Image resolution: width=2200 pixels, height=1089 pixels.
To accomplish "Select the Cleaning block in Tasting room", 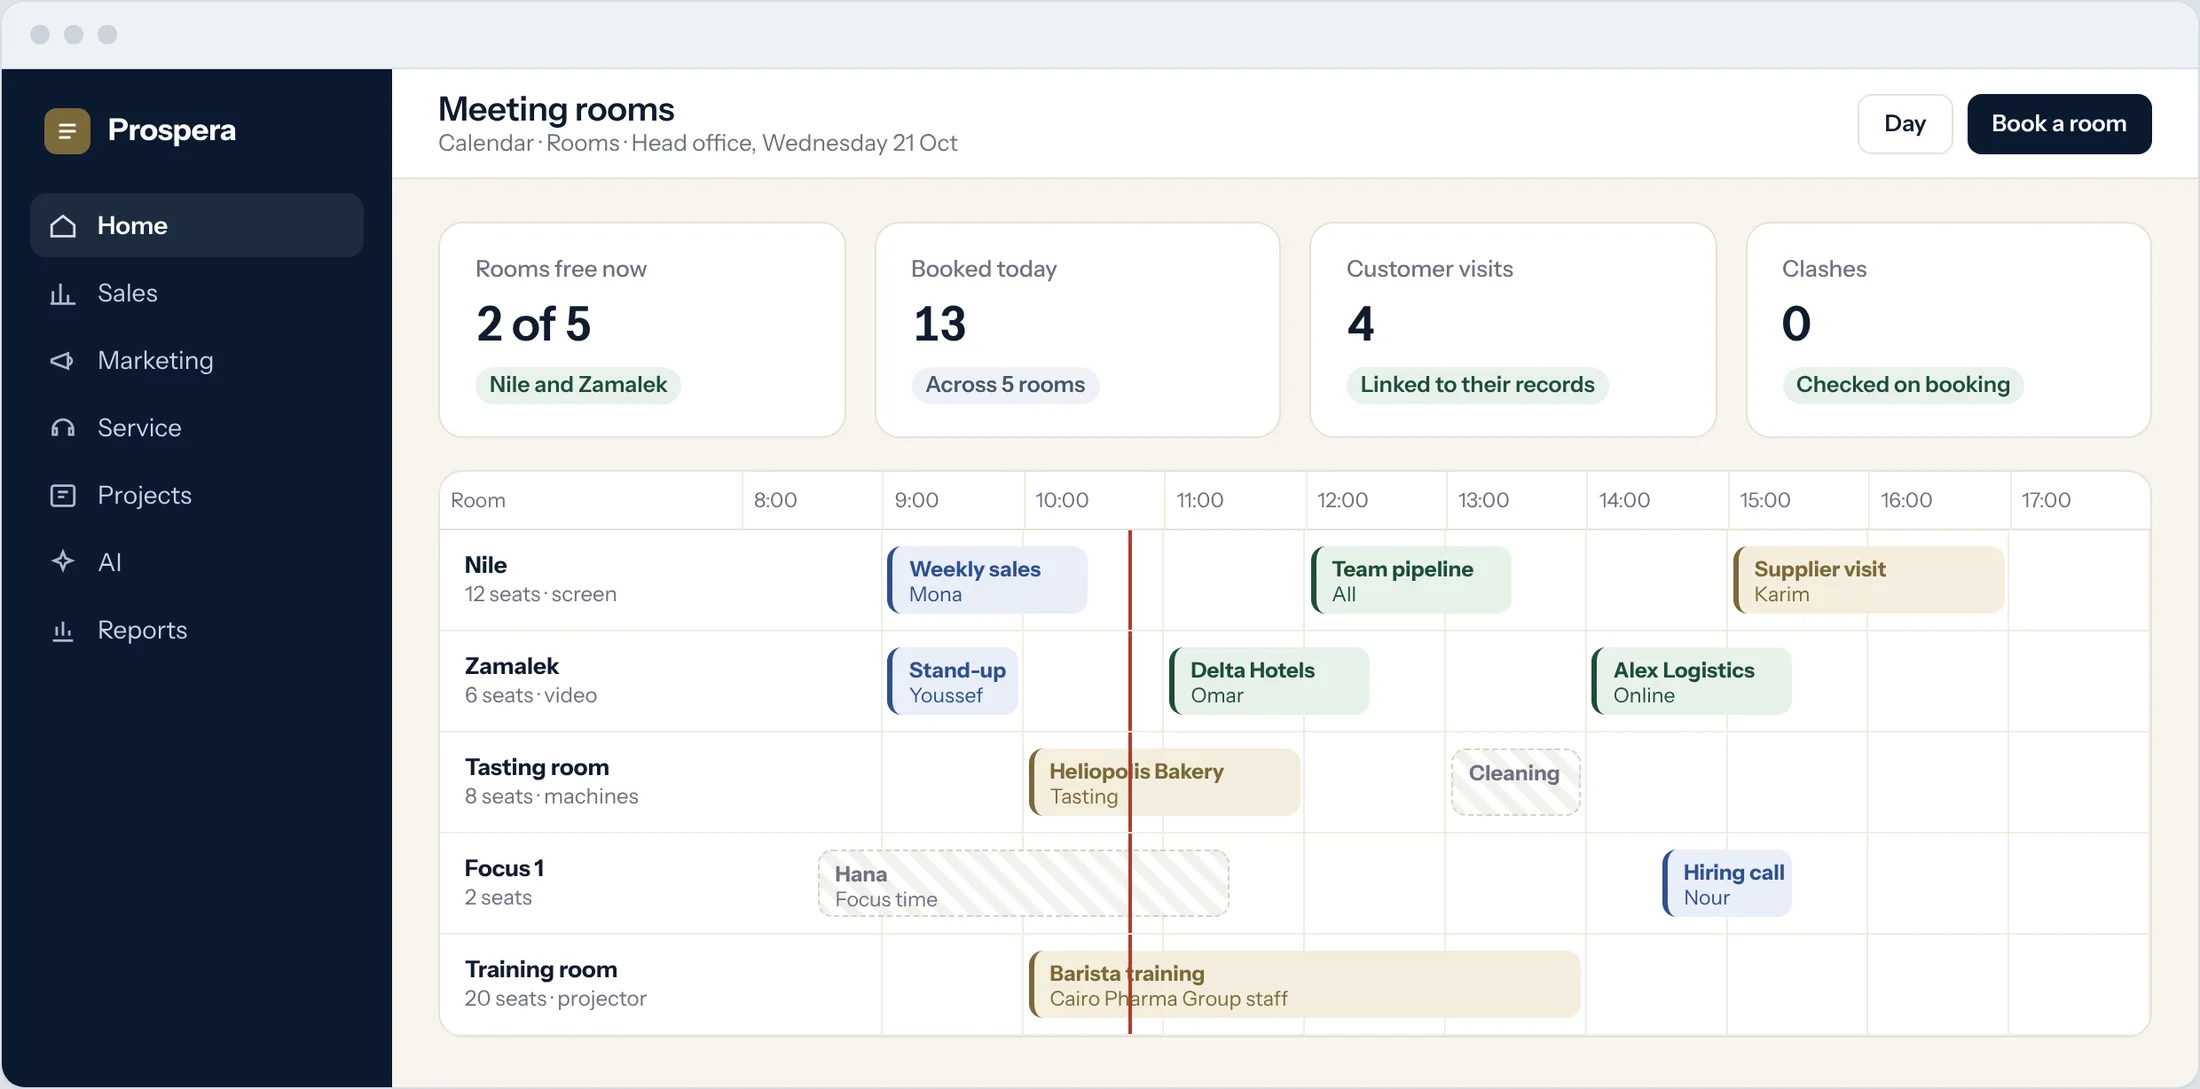I will pos(1516,782).
